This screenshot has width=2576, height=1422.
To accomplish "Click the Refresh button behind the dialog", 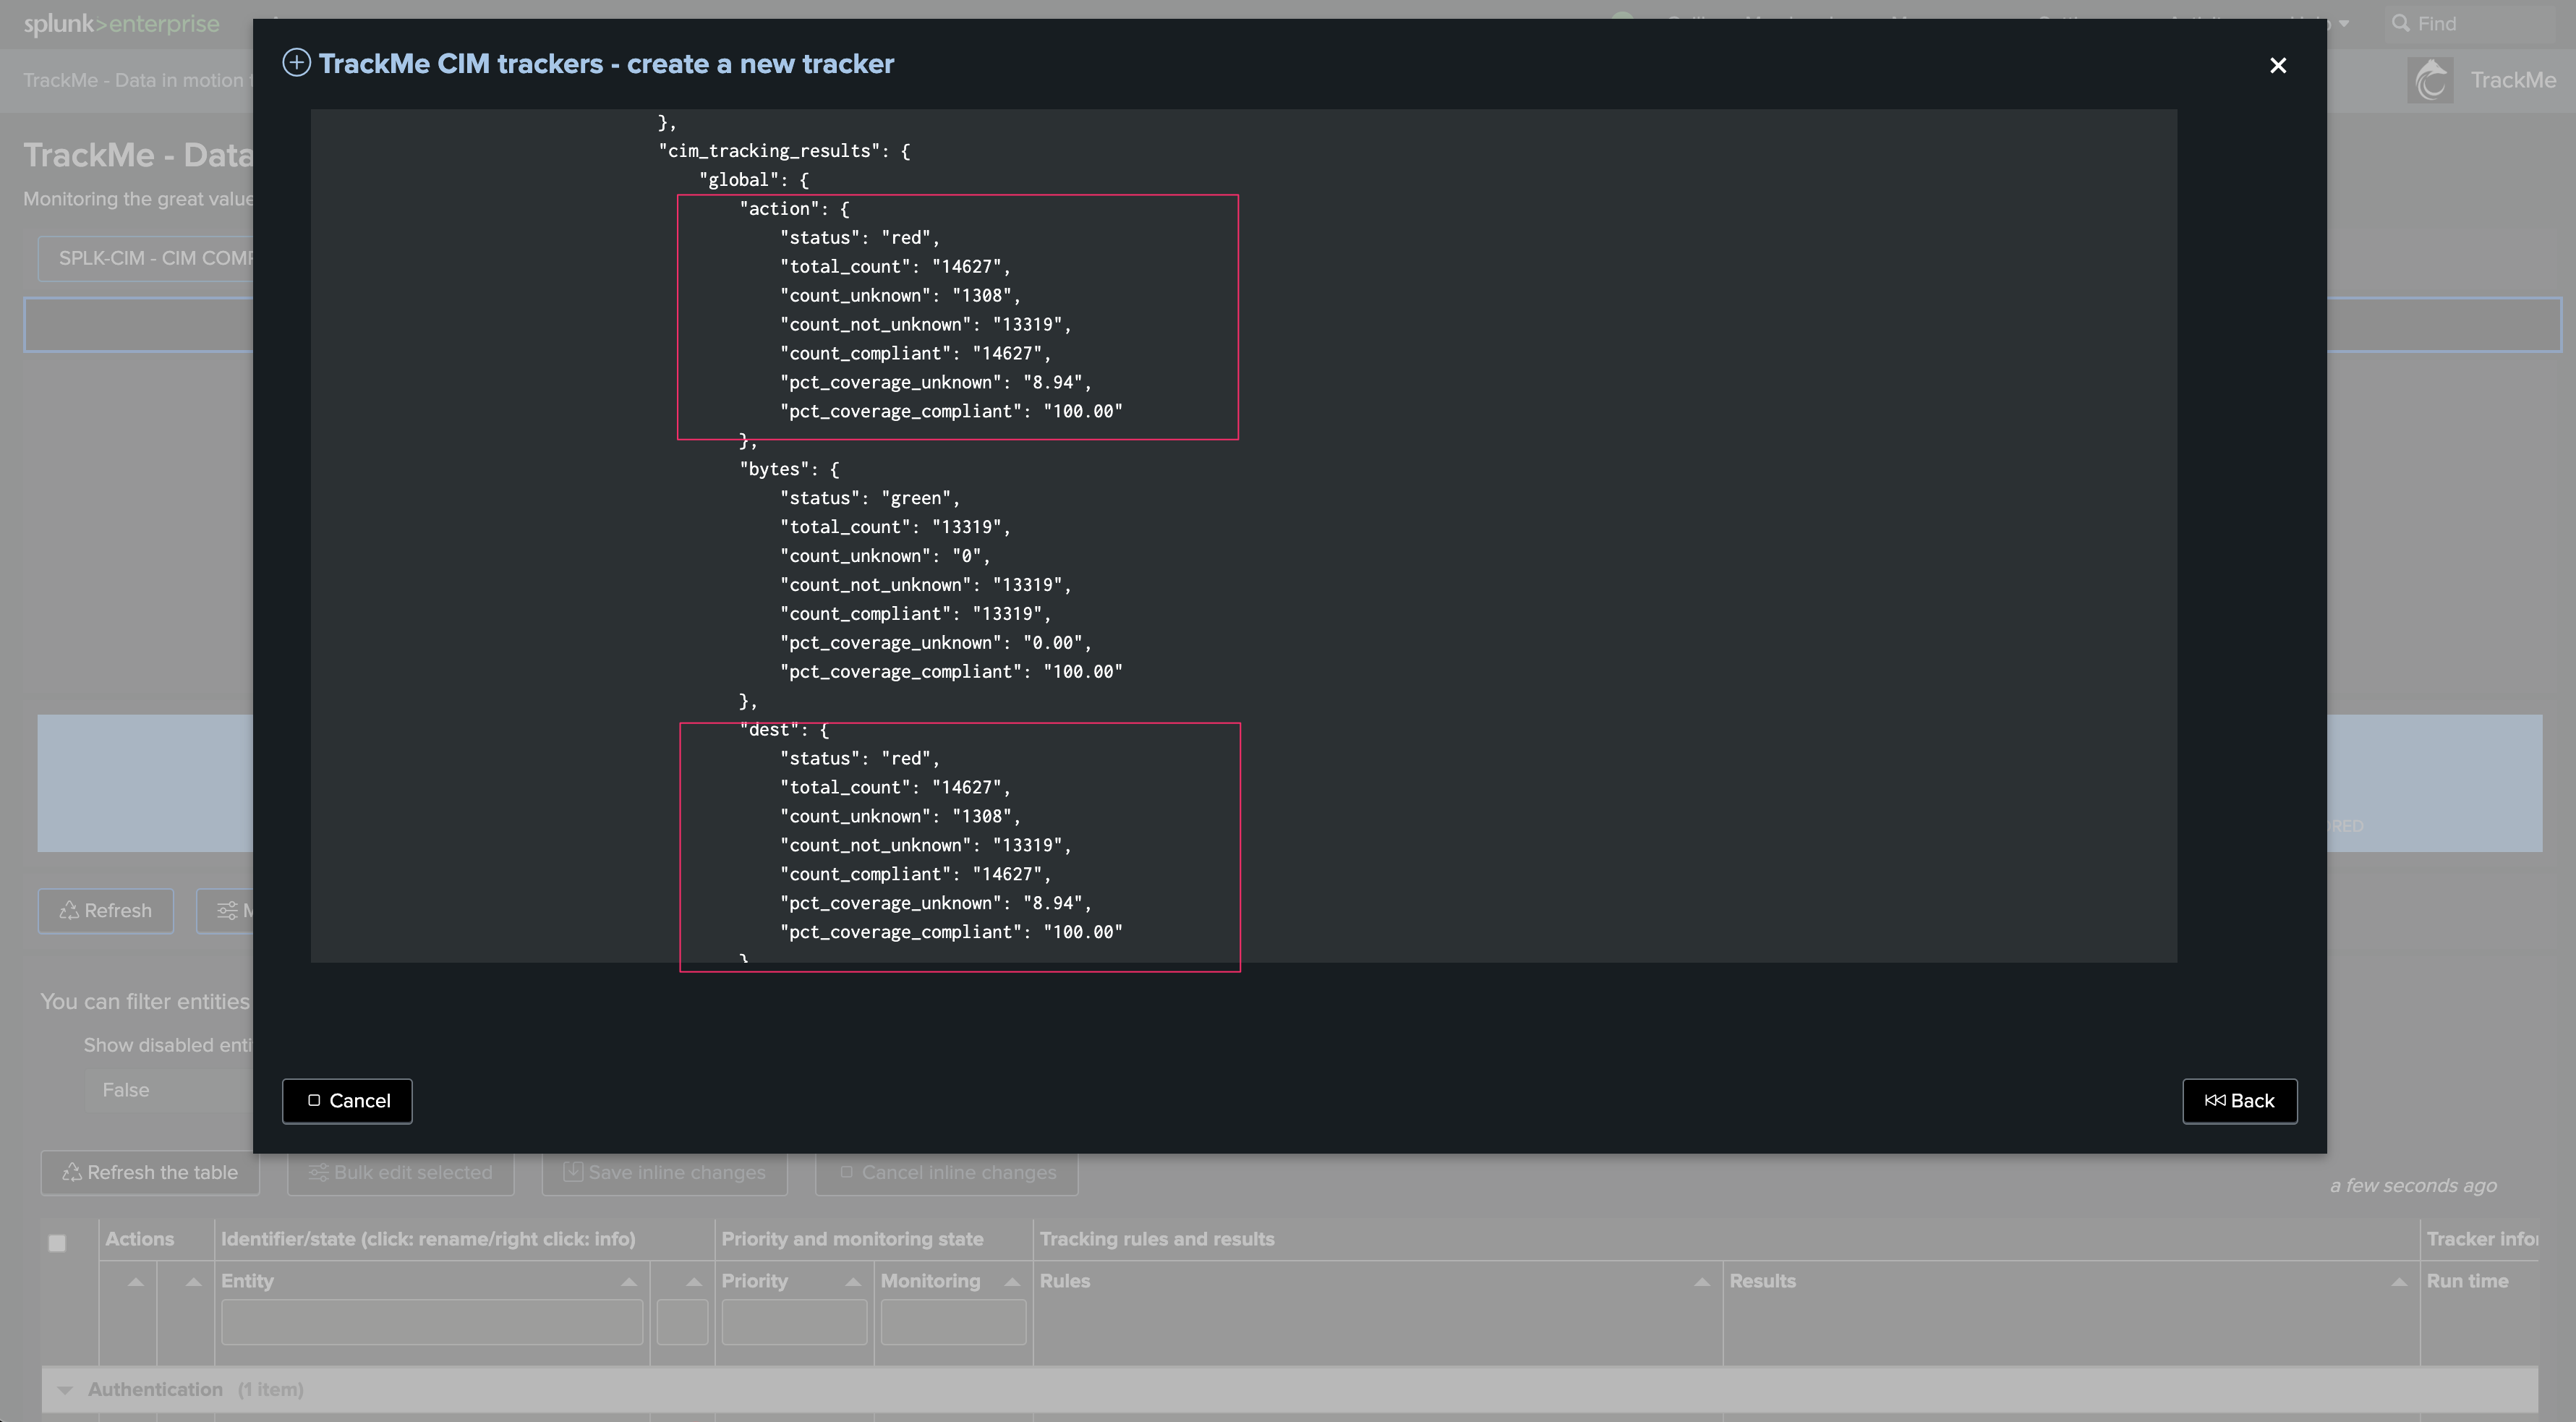I will tap(106, 910).
